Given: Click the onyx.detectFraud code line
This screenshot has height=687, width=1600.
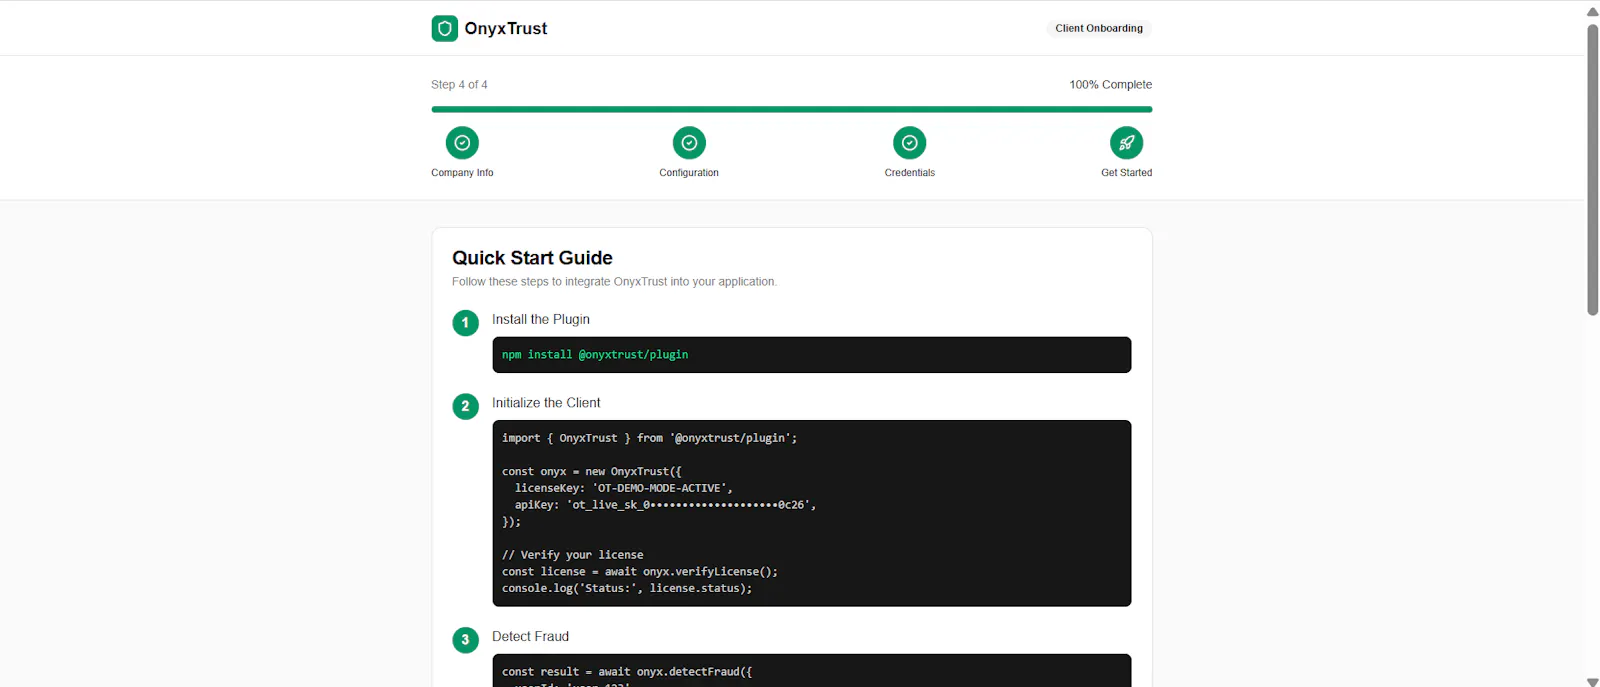Looking at the screenshot, I should [x=627, y=672].
